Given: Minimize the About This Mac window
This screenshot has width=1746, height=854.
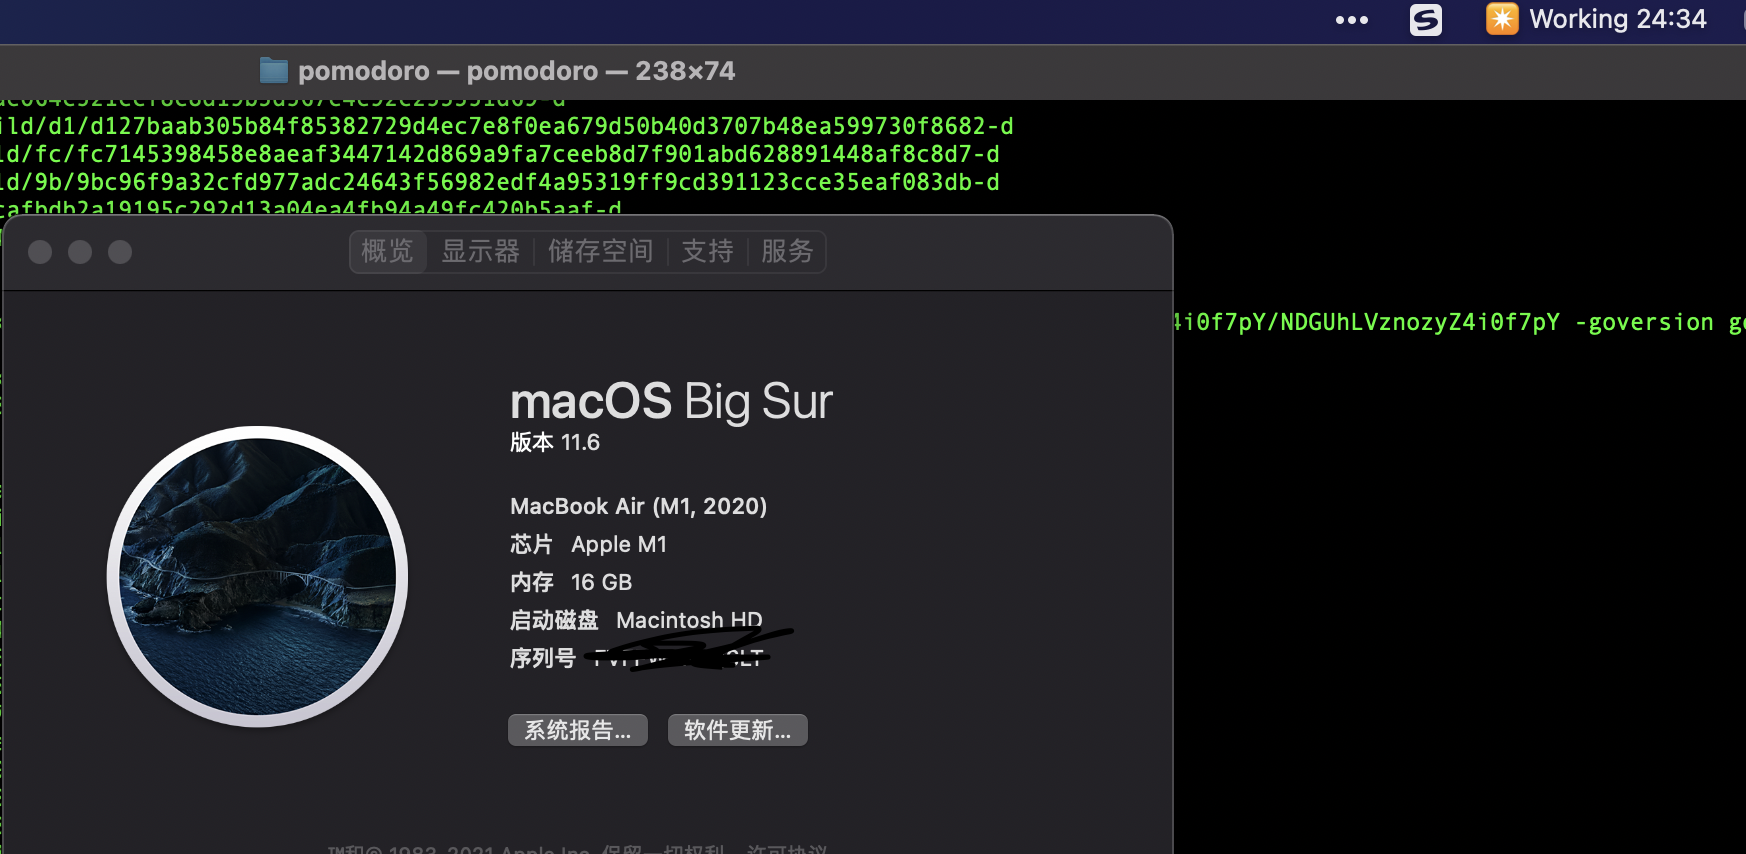Looking at the screenshot, I should pyautogui.click(x=80, y=252).
